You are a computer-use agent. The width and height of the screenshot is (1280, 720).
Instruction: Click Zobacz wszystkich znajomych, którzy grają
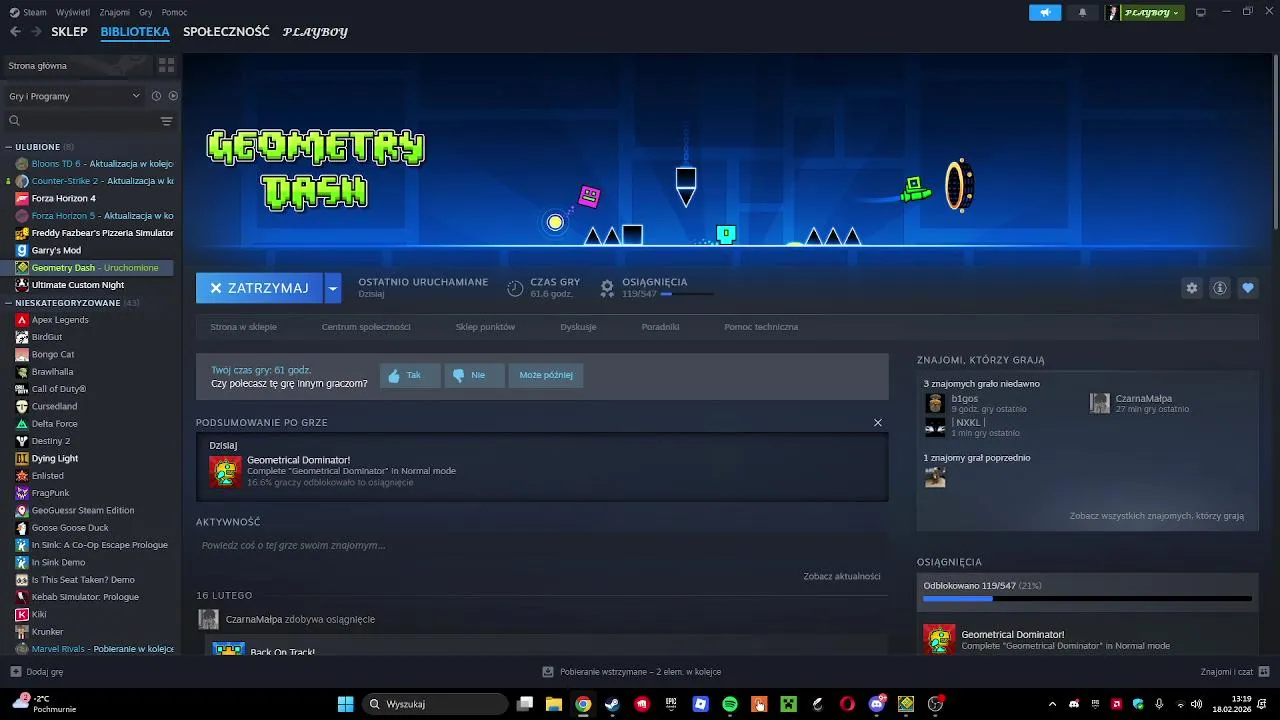pos(1157,516)
